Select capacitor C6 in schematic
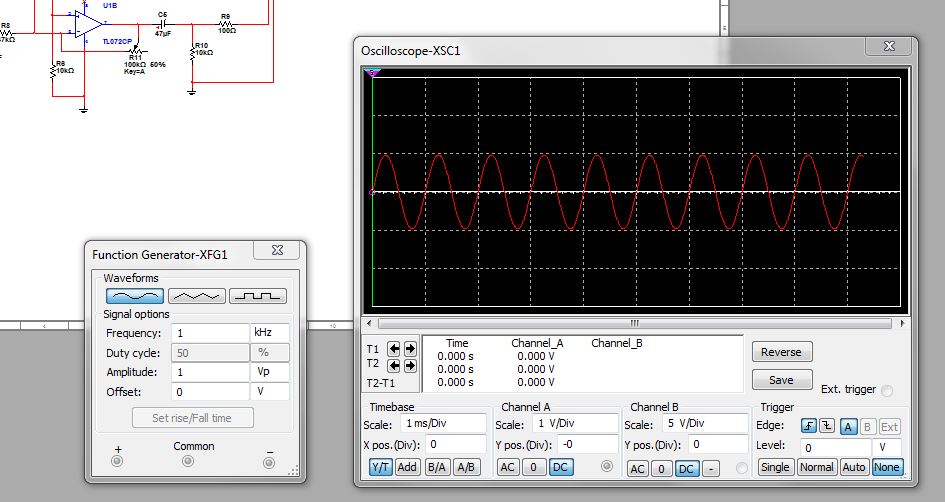Image resolution: width=945 pixels, height=502 pixels. click(162, 25)
